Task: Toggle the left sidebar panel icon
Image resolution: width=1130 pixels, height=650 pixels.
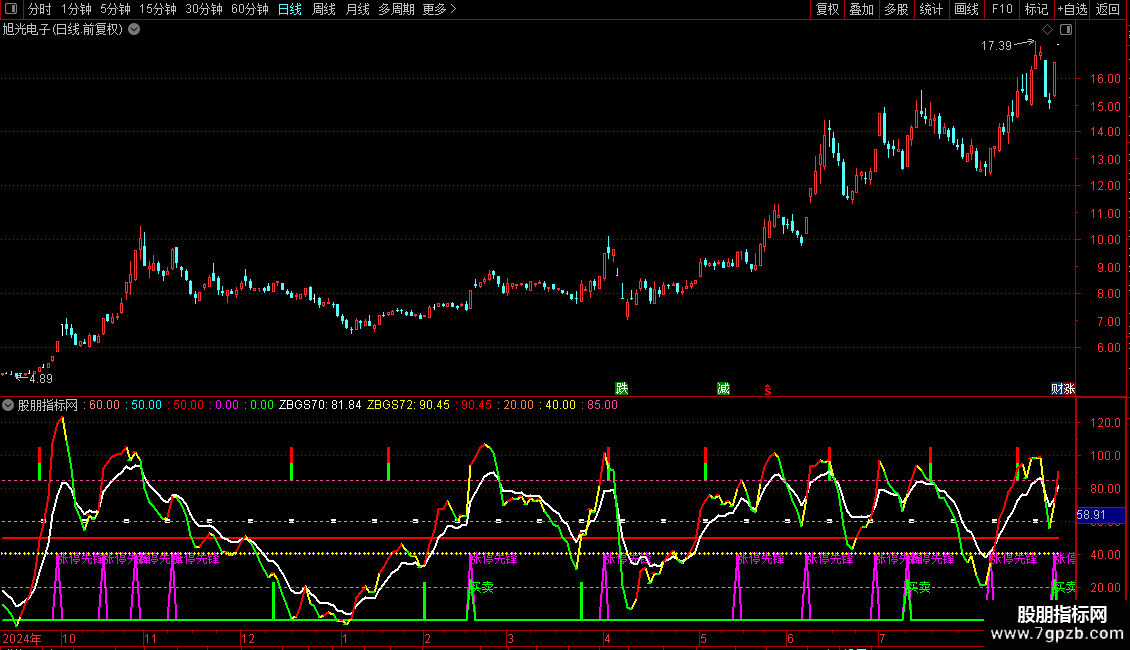Action: tap(11, 10)
